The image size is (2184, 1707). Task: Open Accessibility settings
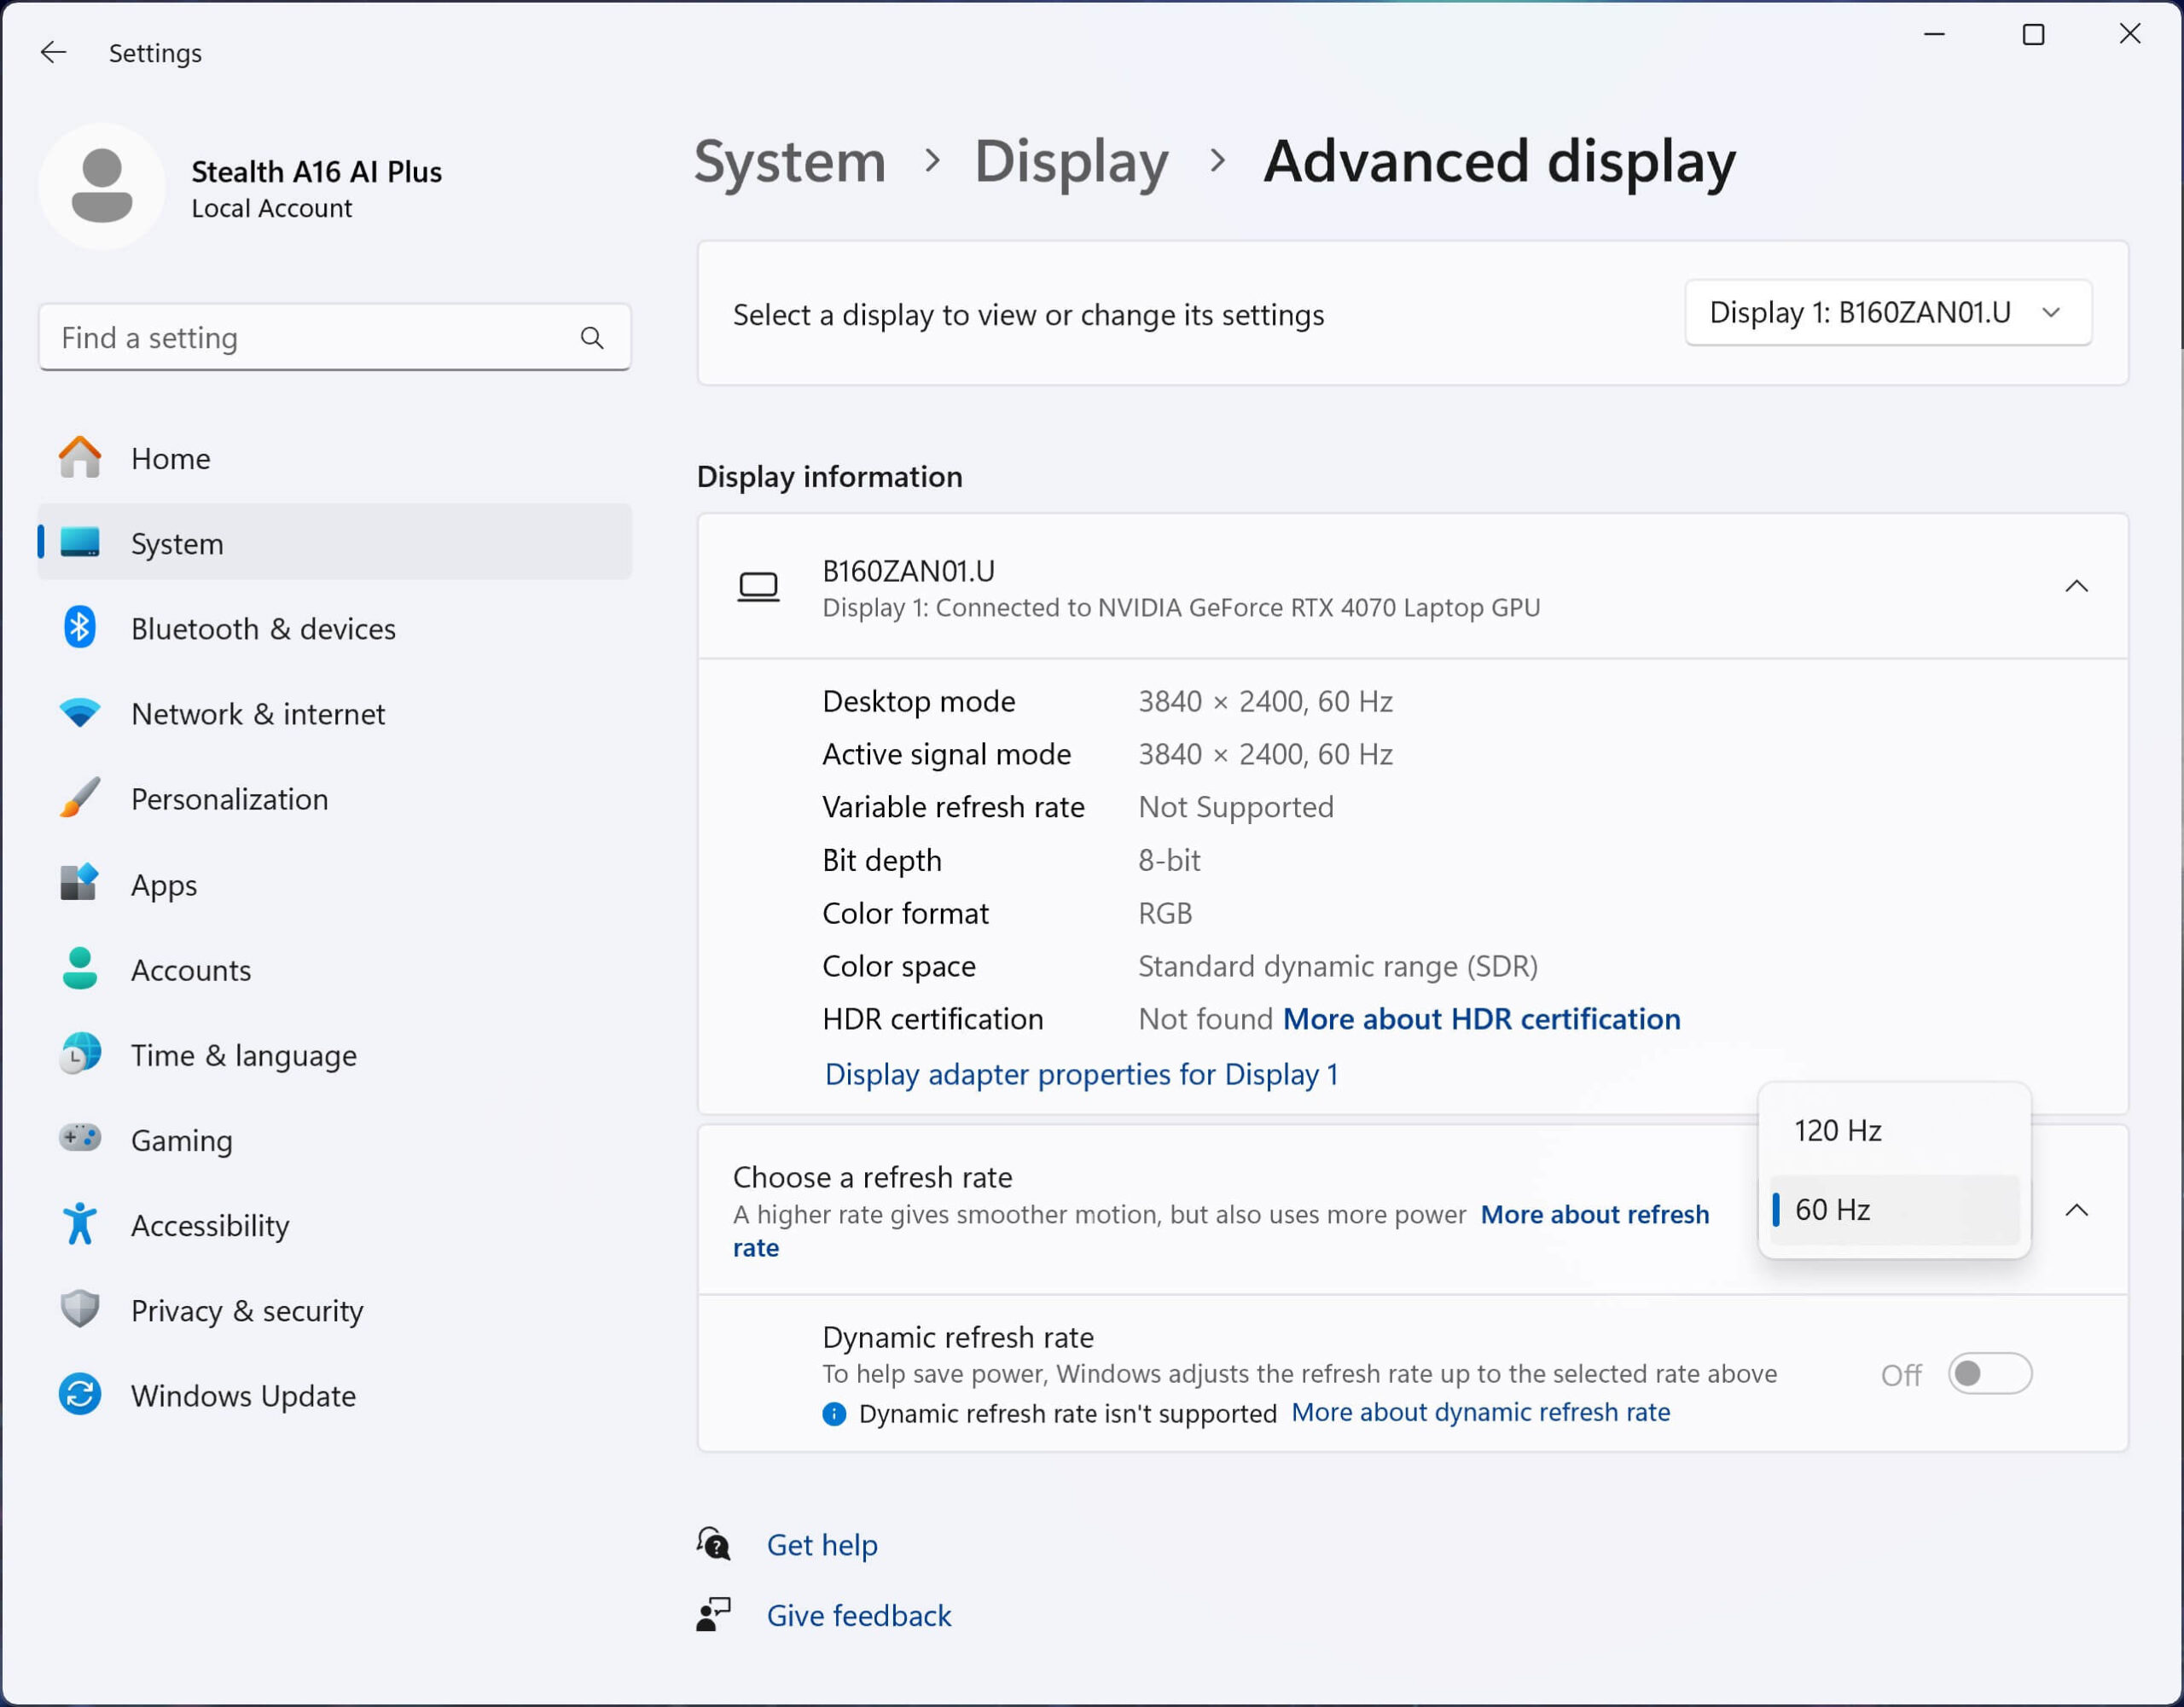point(335,1224)
